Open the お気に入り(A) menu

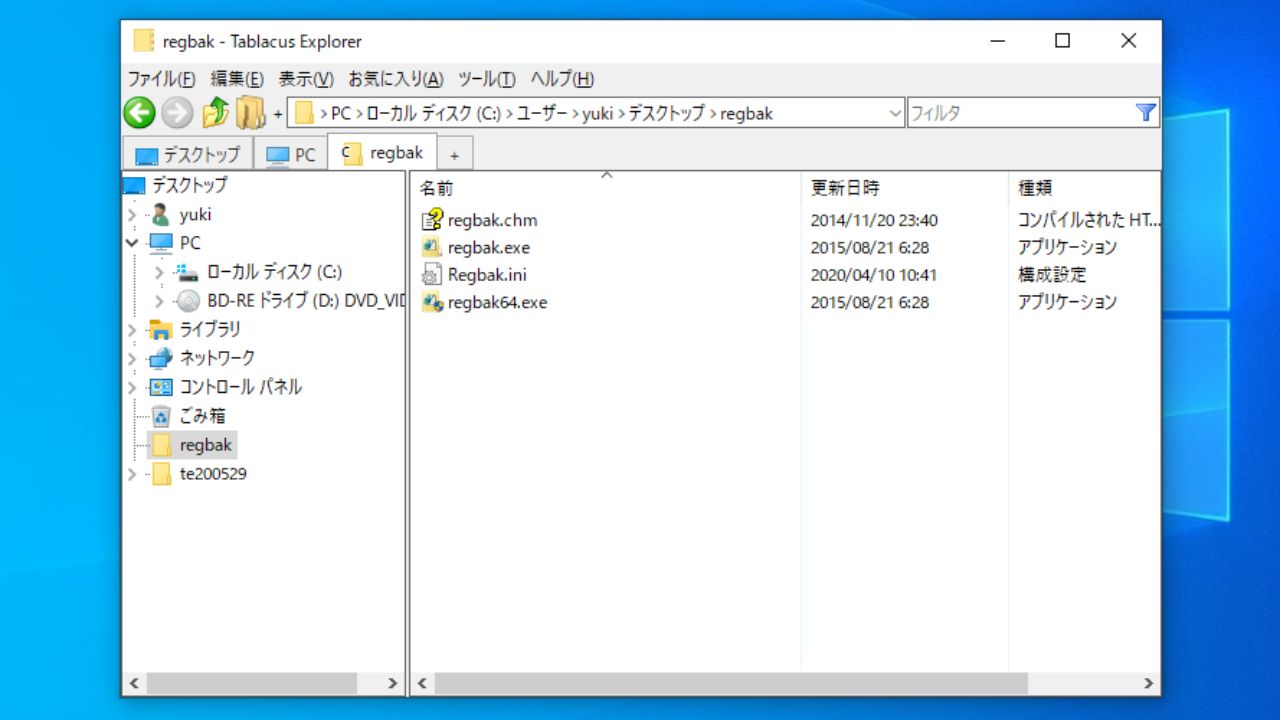point(396,79)
